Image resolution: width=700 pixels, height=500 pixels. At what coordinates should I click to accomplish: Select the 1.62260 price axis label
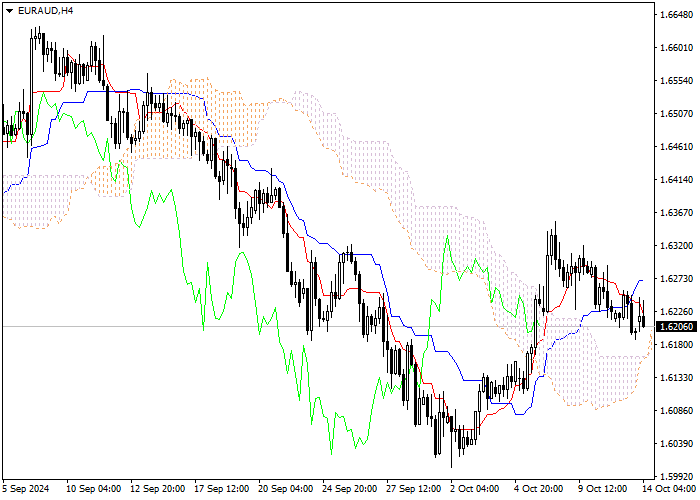point(676,312)
